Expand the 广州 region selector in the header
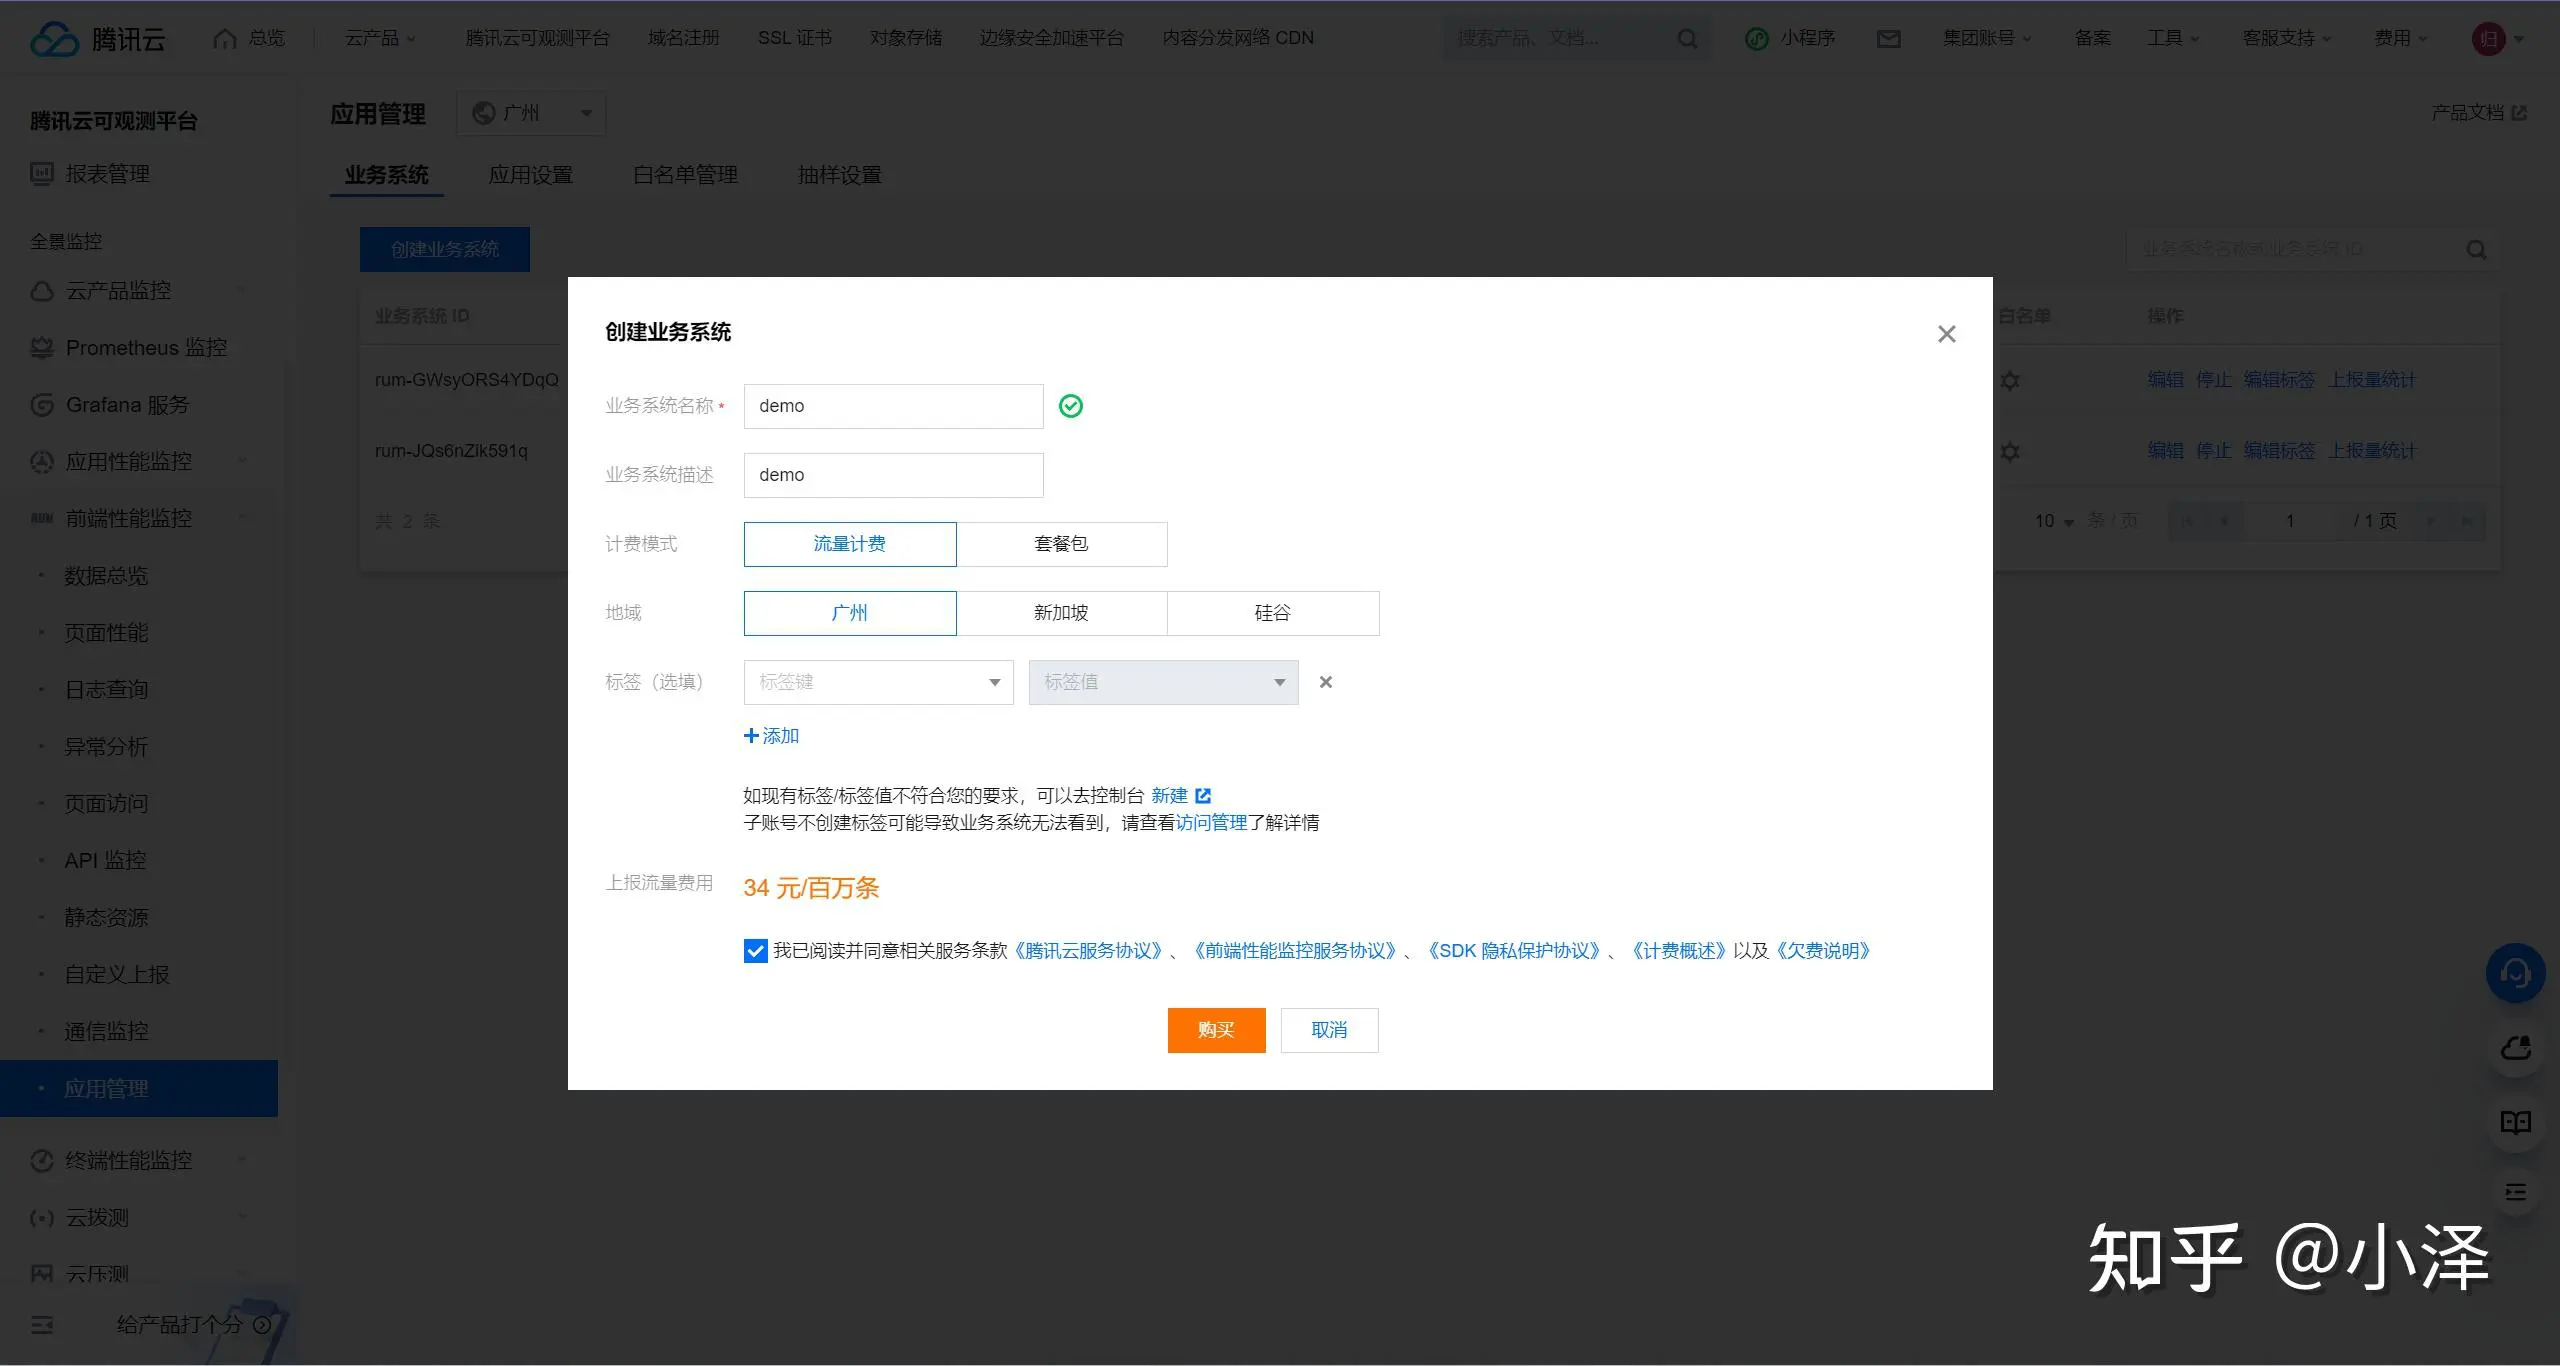Screen dimensions: 2560x1366 [532, 113]
